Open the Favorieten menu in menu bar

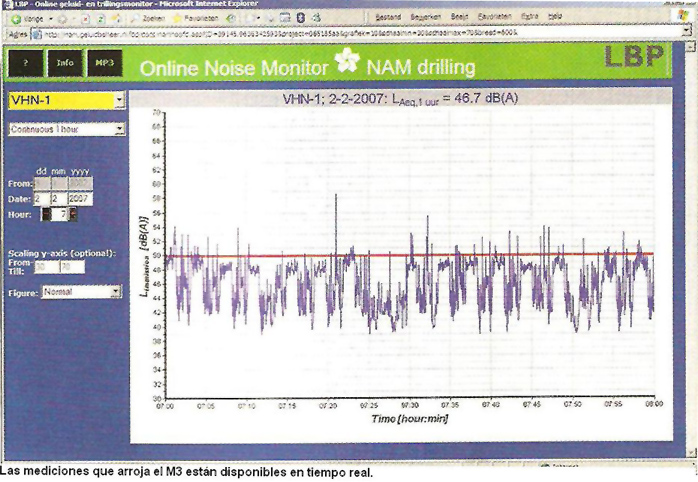(494, 16)
